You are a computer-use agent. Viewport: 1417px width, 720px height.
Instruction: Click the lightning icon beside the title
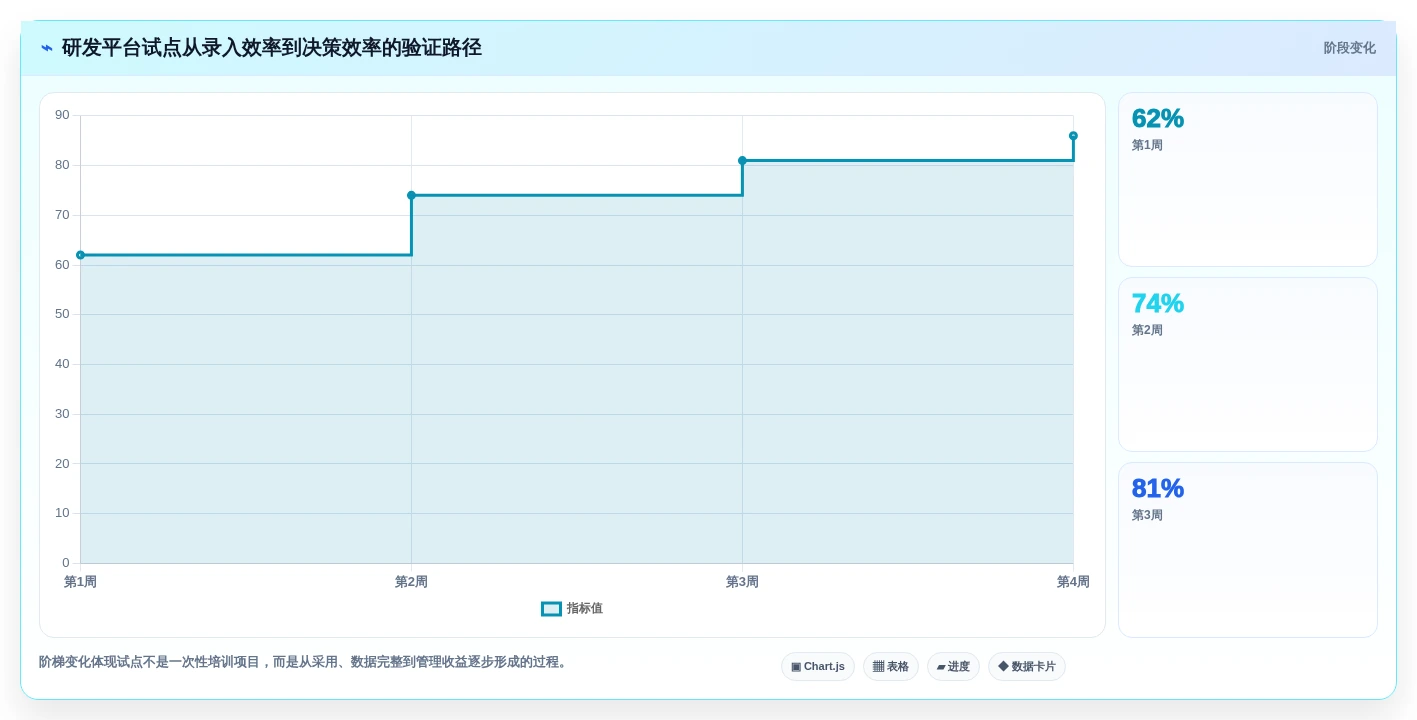click(47, 48)
